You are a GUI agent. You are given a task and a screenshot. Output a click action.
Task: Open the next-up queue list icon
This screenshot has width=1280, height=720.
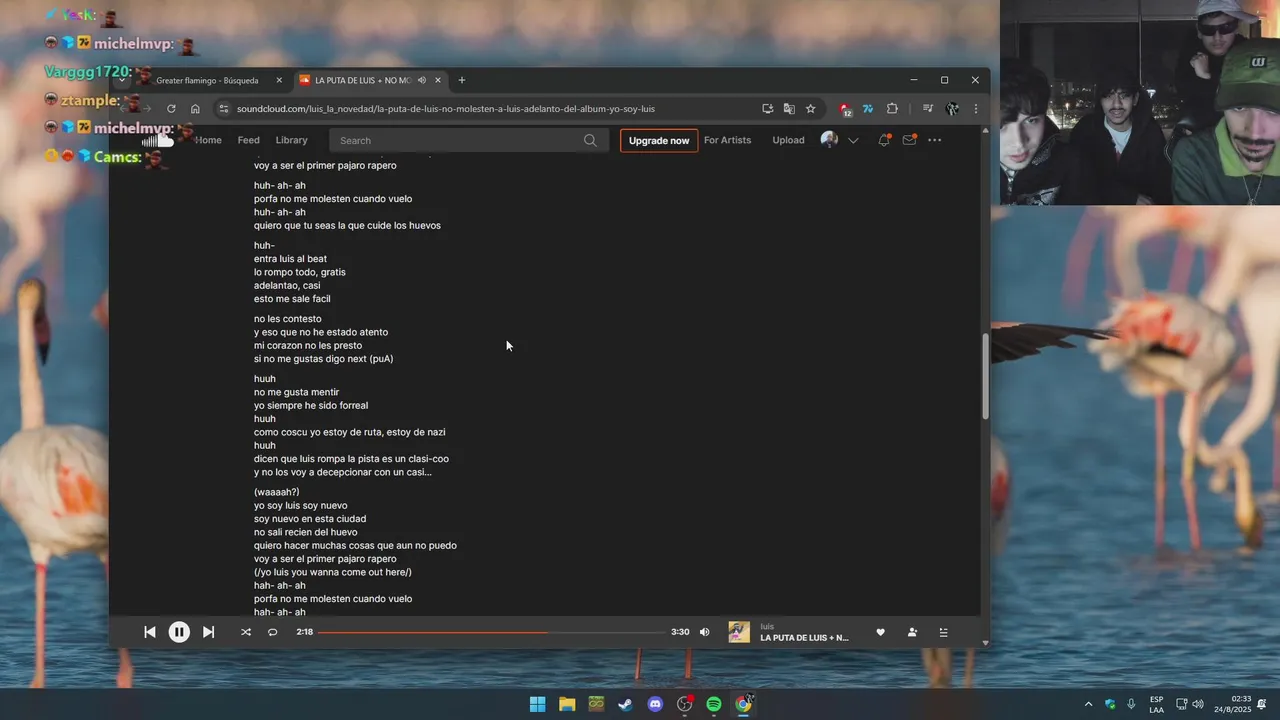click(x=943, y=632)
